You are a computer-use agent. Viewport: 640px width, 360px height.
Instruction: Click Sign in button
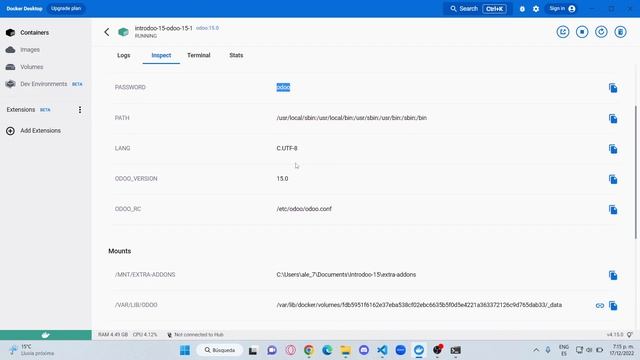tap(562, 9)
